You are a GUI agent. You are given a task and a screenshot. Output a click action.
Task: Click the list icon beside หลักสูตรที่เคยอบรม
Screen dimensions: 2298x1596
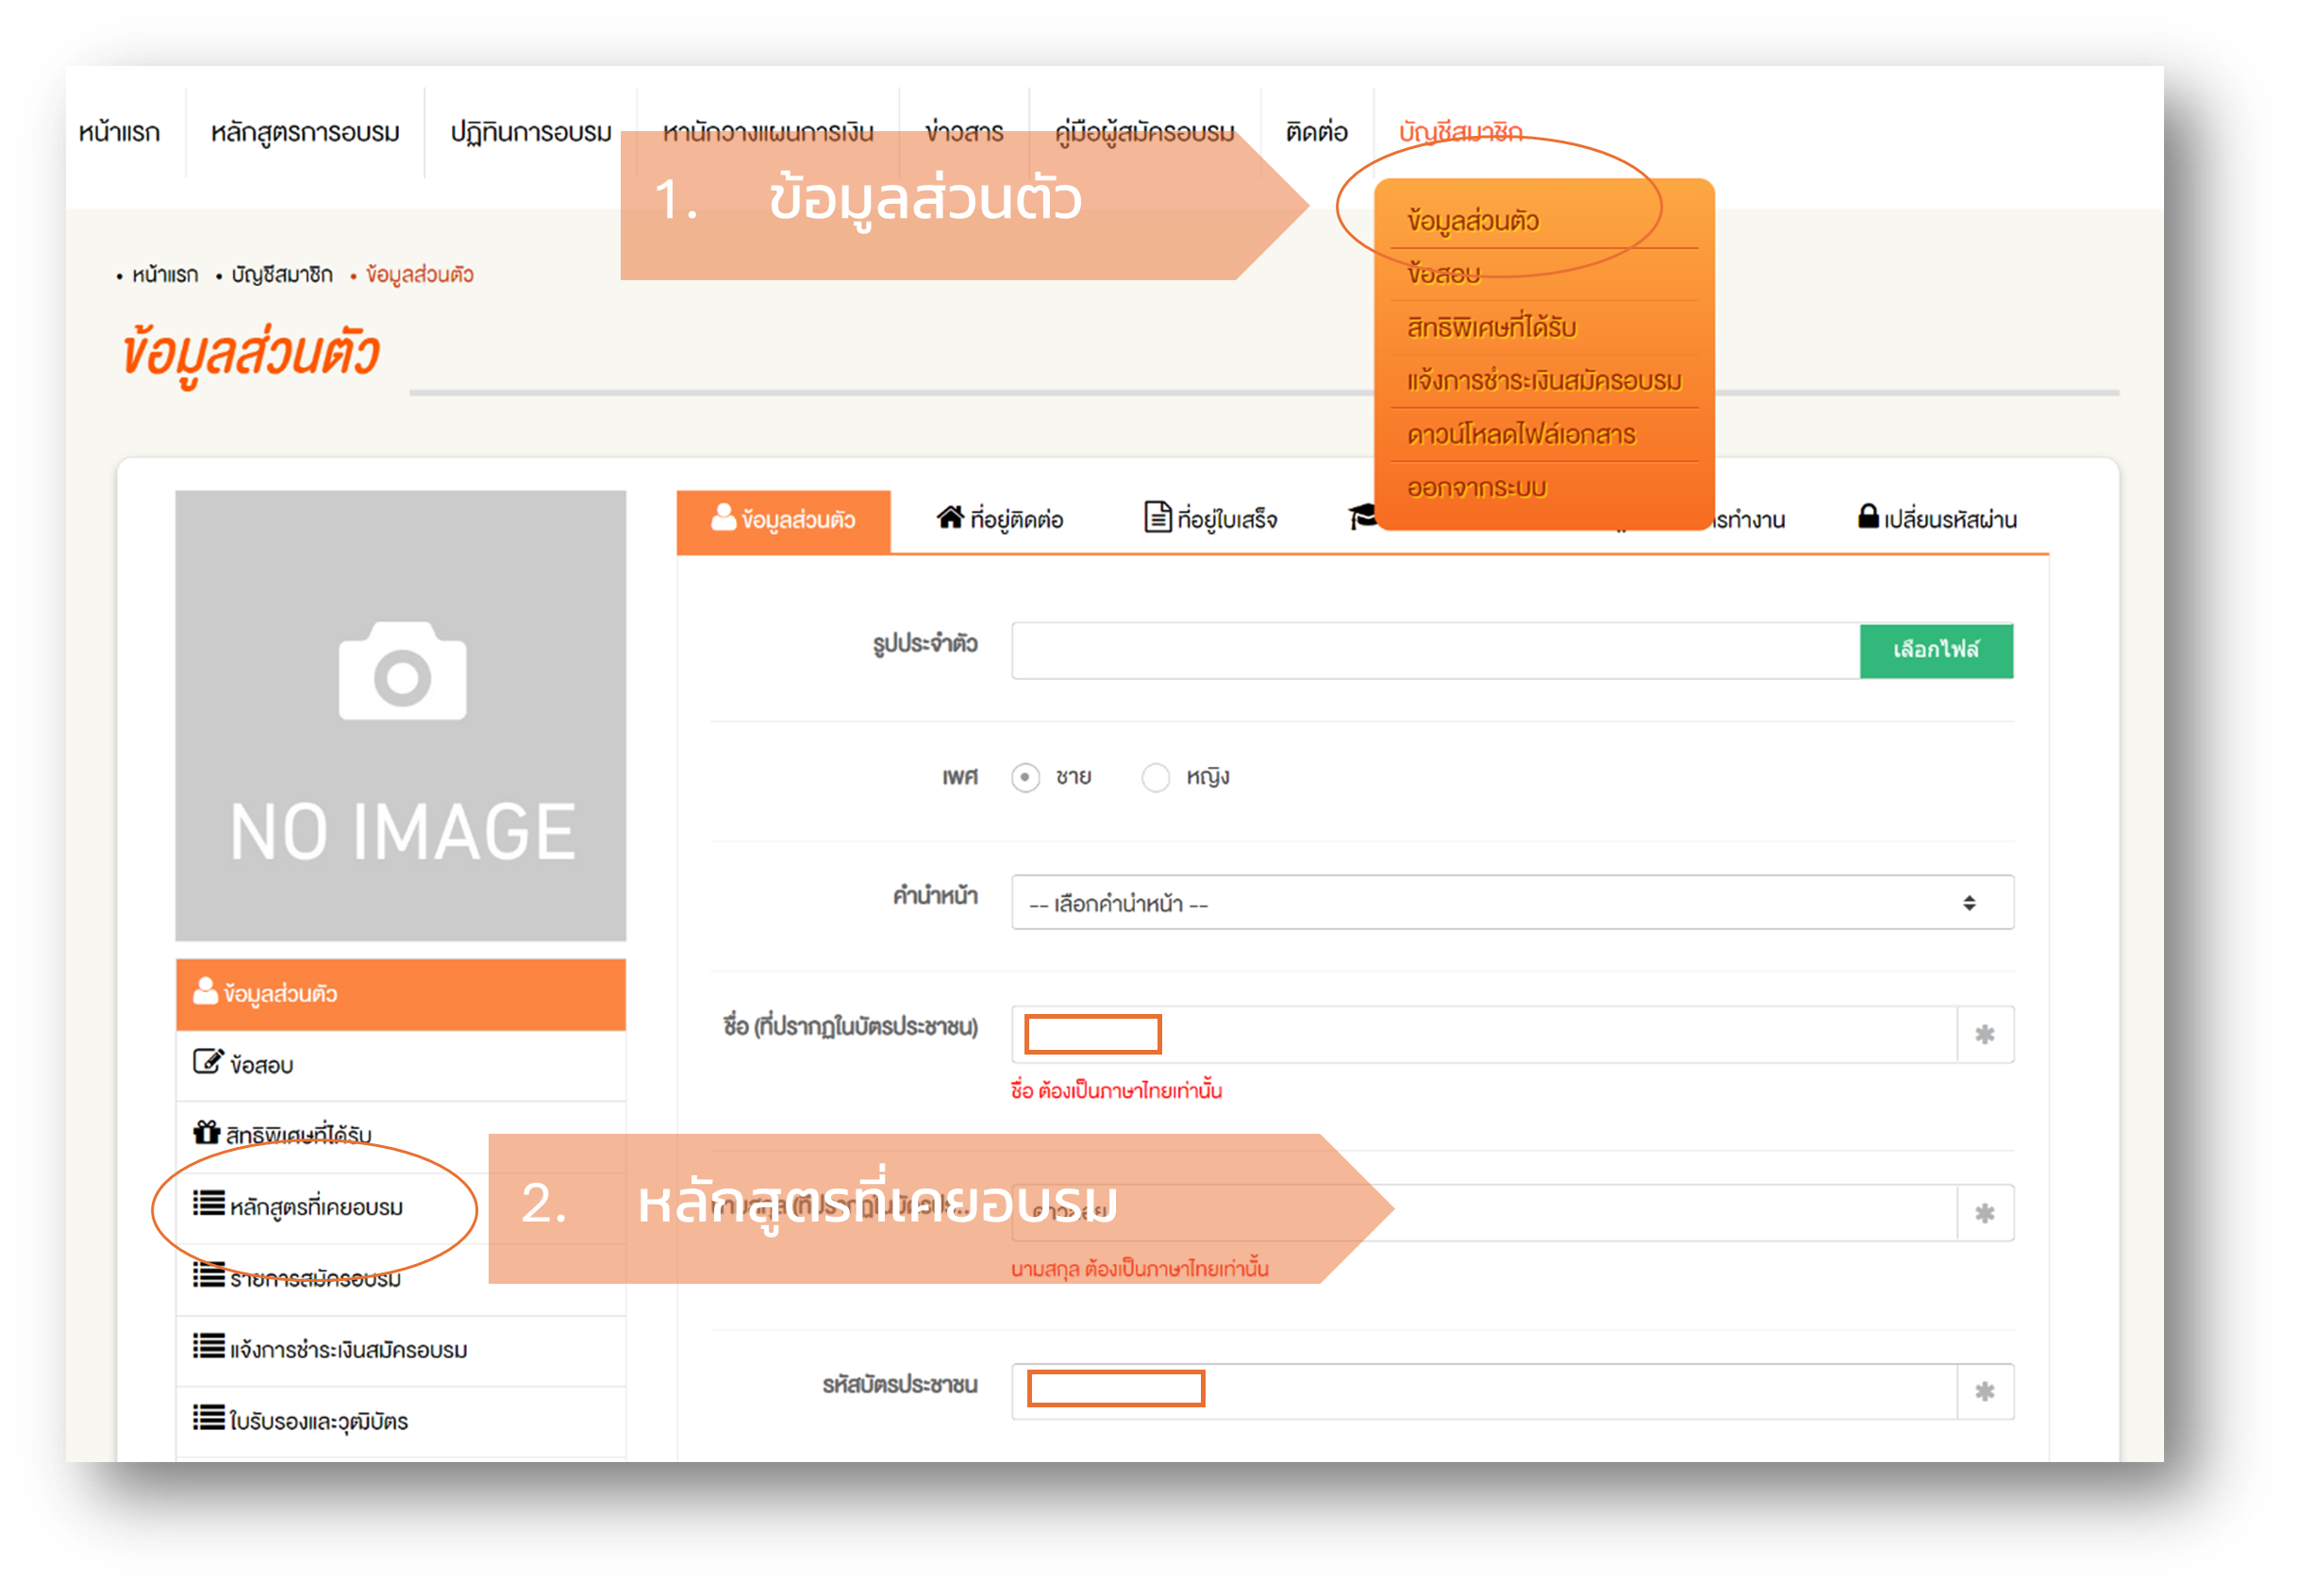coord(208,1203)
